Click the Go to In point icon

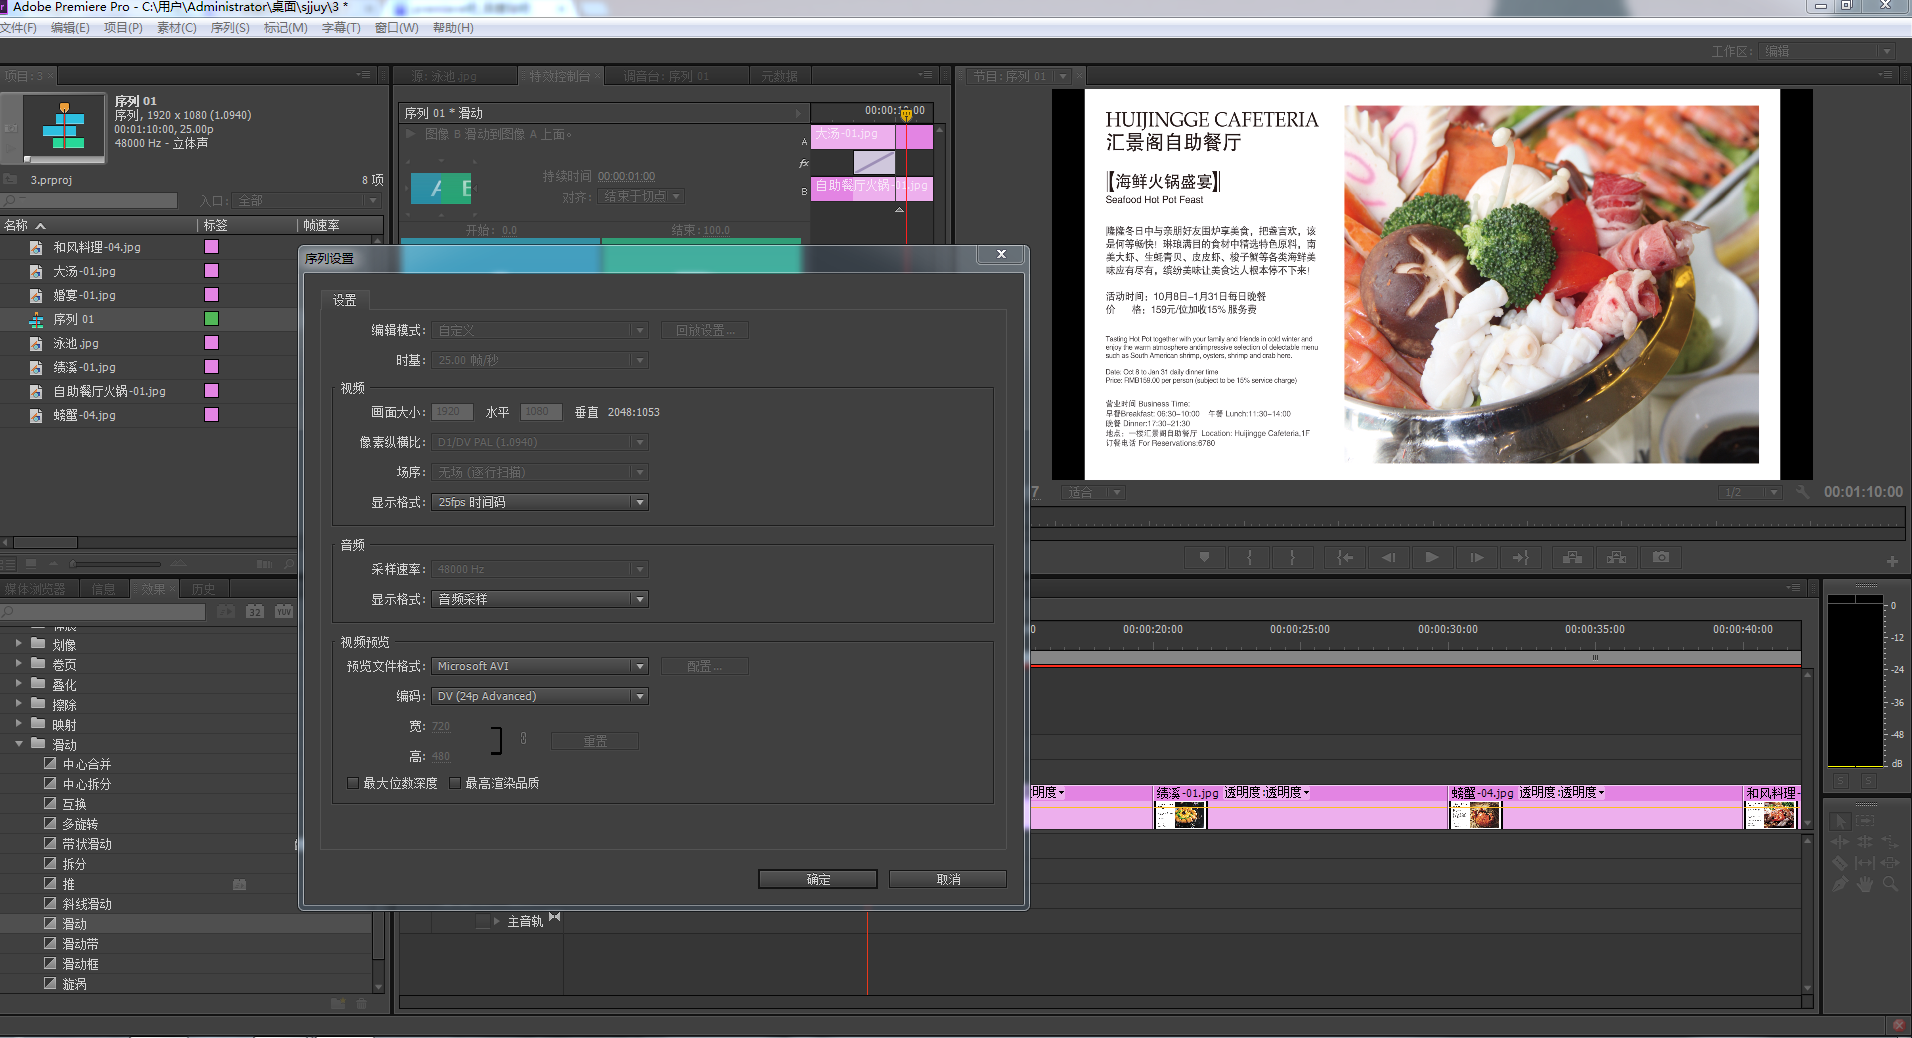[x=1345, y=557]
